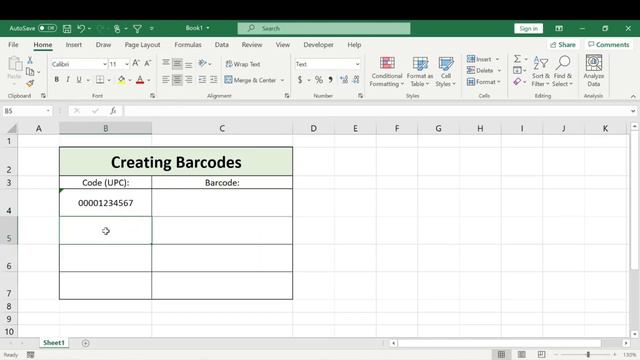Click the Fill down icon in Editing
The image size is (640, 360).
point(517,71)
